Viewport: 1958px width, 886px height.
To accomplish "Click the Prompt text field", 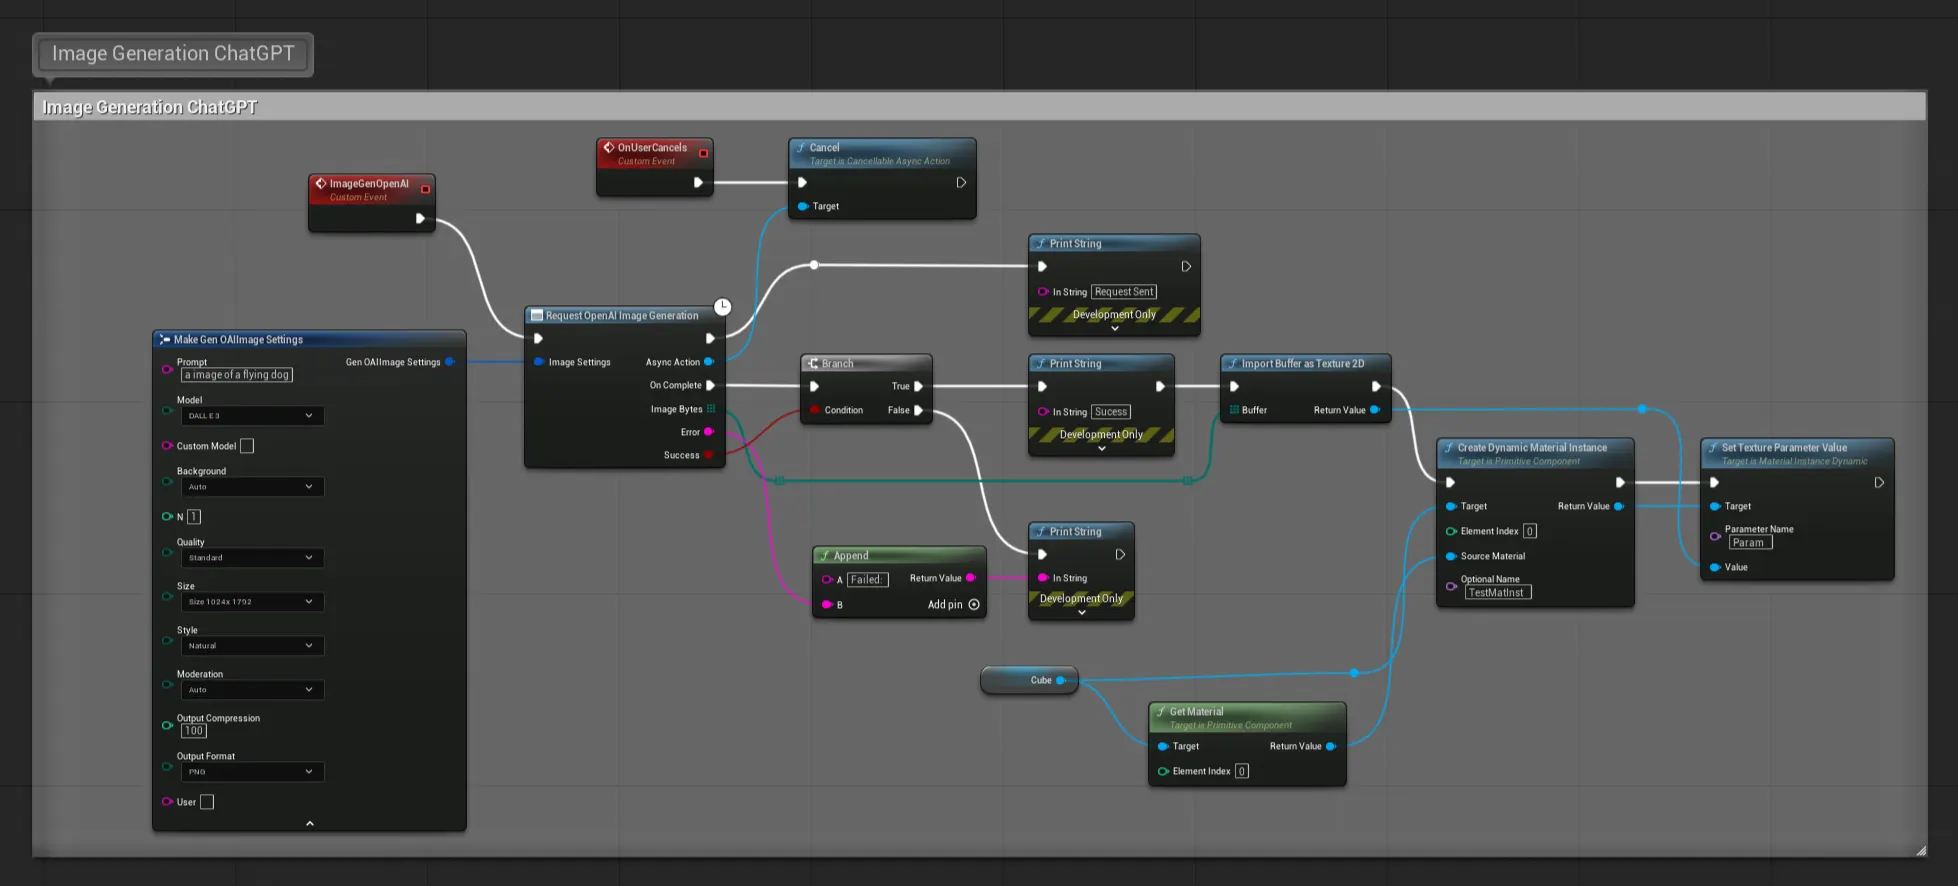I will 237,375.
